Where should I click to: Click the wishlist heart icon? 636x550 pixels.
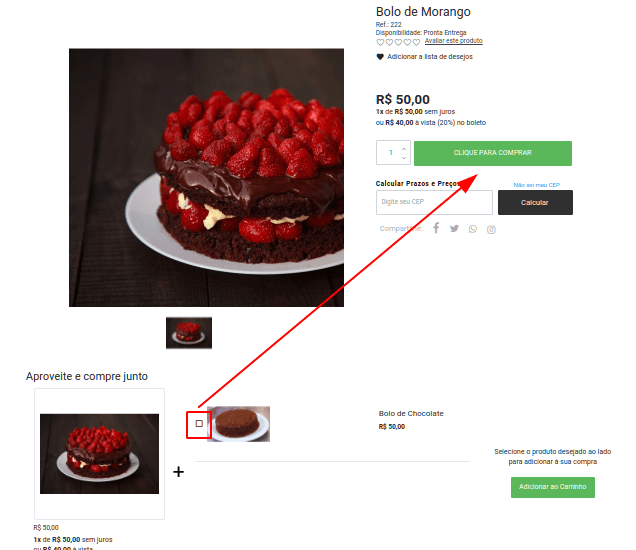click(x=380, y=57)
